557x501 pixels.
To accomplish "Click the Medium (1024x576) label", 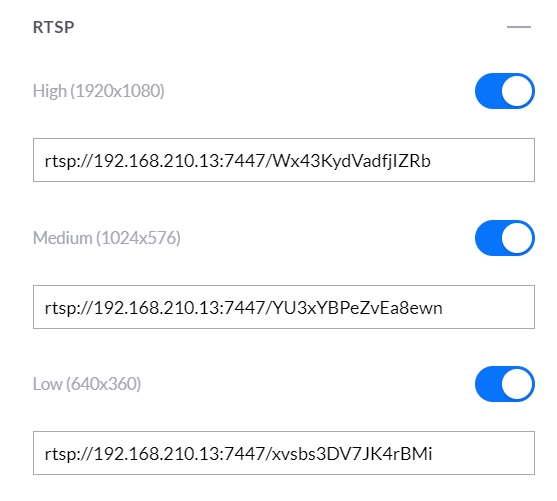I will pyautogui.click(x=107, y=238).
